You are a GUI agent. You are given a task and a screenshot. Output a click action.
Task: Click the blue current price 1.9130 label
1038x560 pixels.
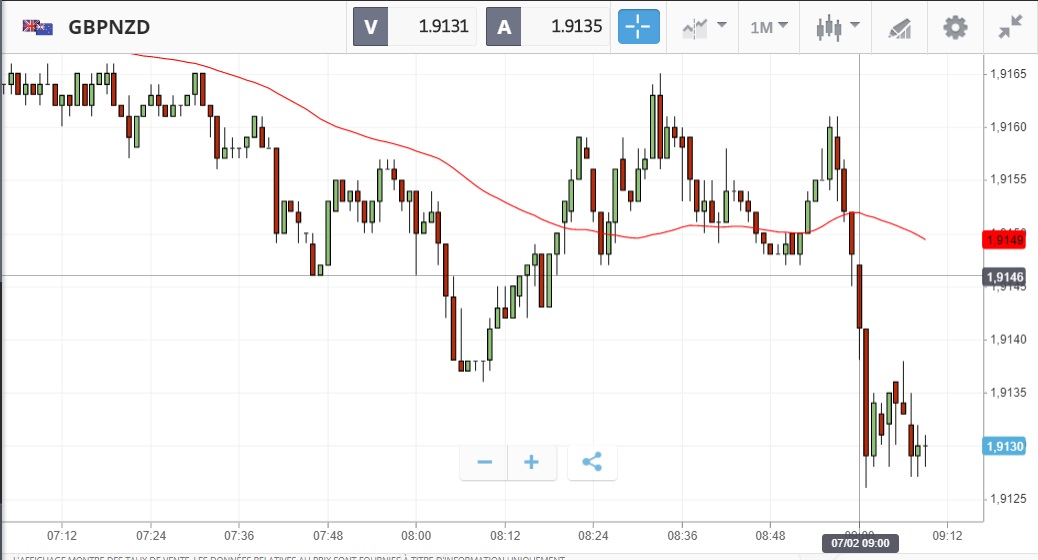[x=1004, y=446]
